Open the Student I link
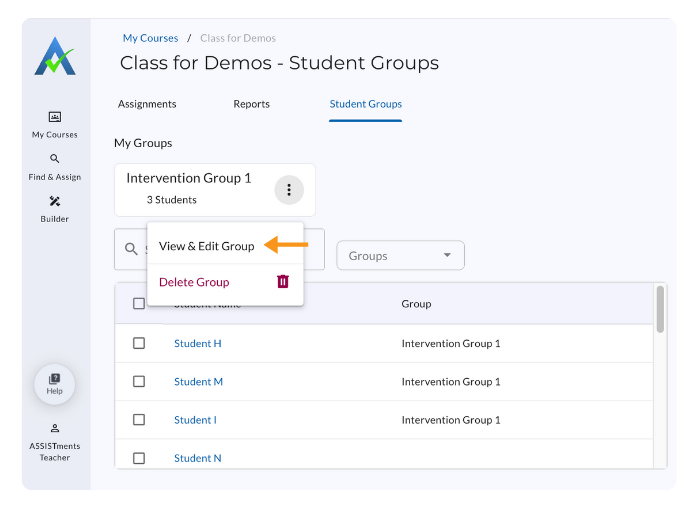Viewport: 698px width, 508px height. [x=195, y=420]
